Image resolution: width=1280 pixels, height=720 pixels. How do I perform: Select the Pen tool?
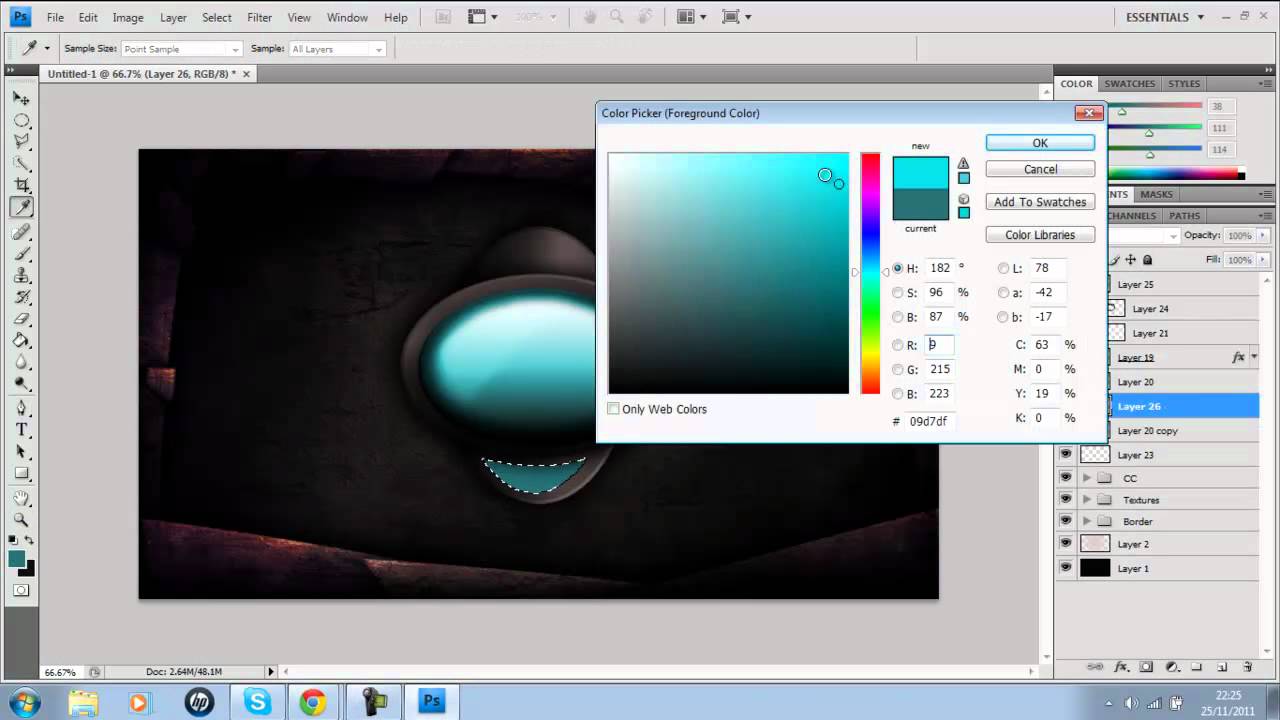tap(21, 408)
